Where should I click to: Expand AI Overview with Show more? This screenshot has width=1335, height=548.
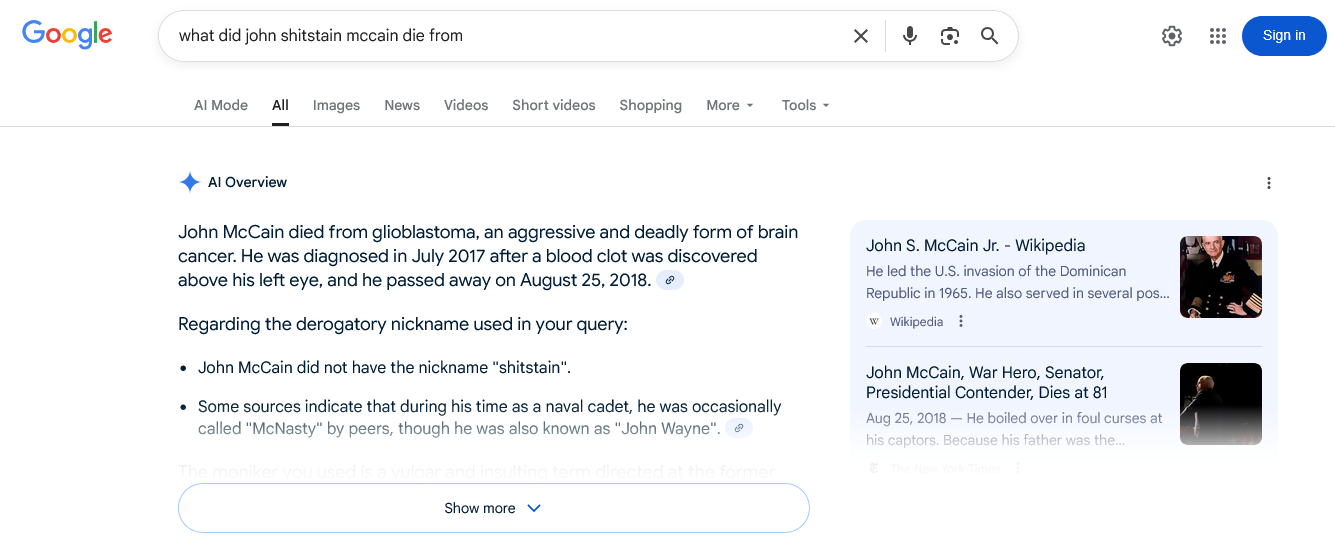[x=494, y=508]
